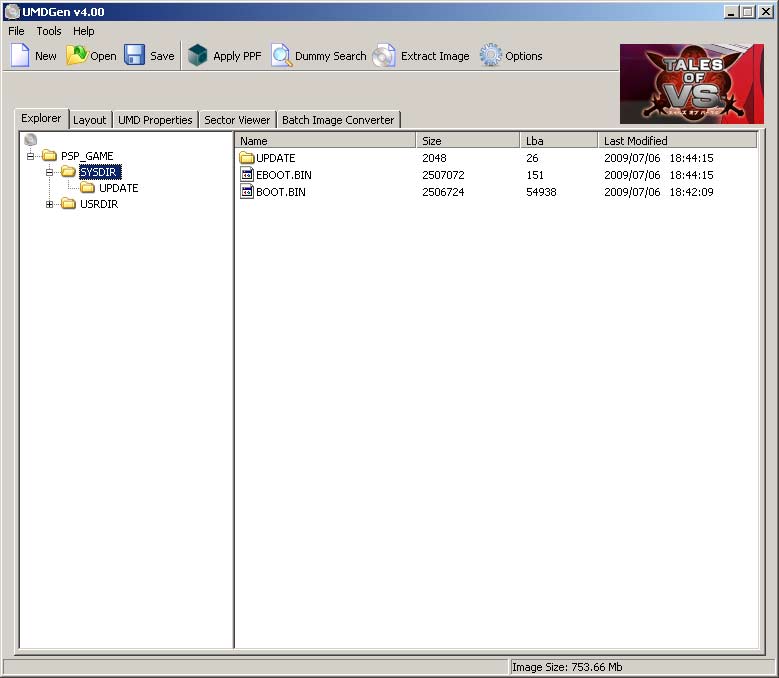Click the USRDIR folder icon in tree
779x678 pixels.
click(x=68, y=204)
